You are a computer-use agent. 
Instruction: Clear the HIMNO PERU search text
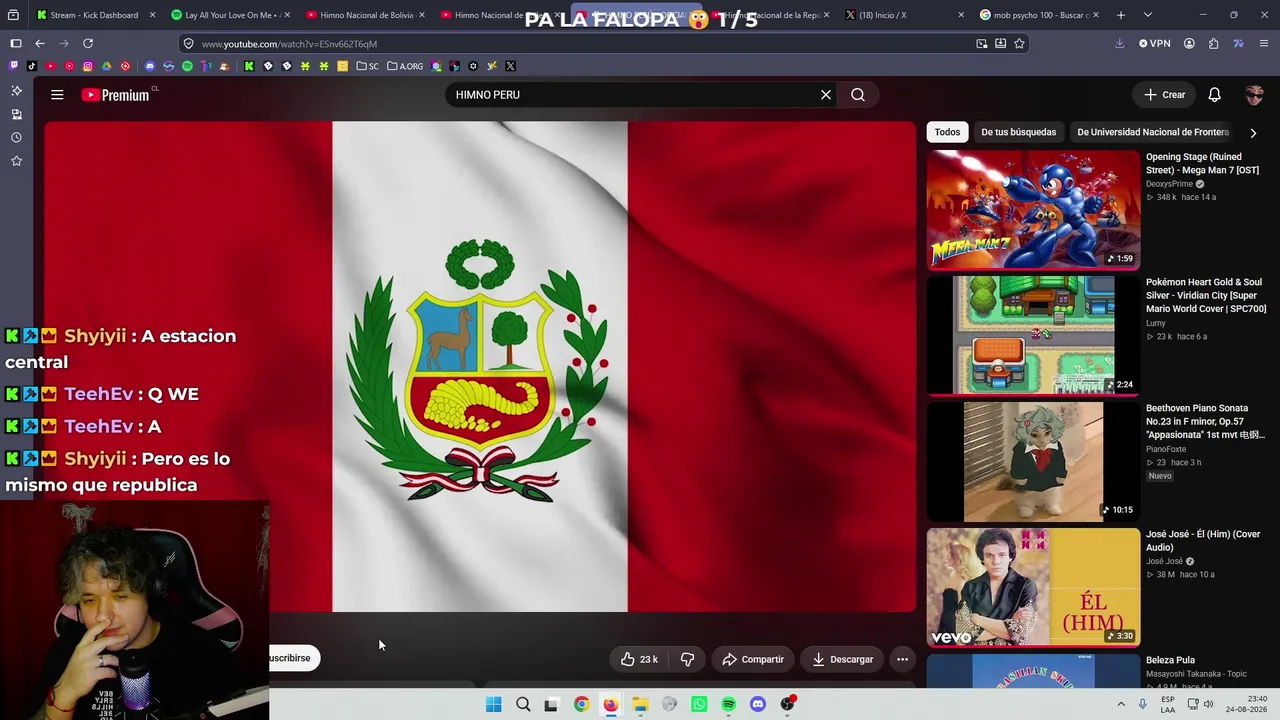pyautogui.click(x=826, y=95)
